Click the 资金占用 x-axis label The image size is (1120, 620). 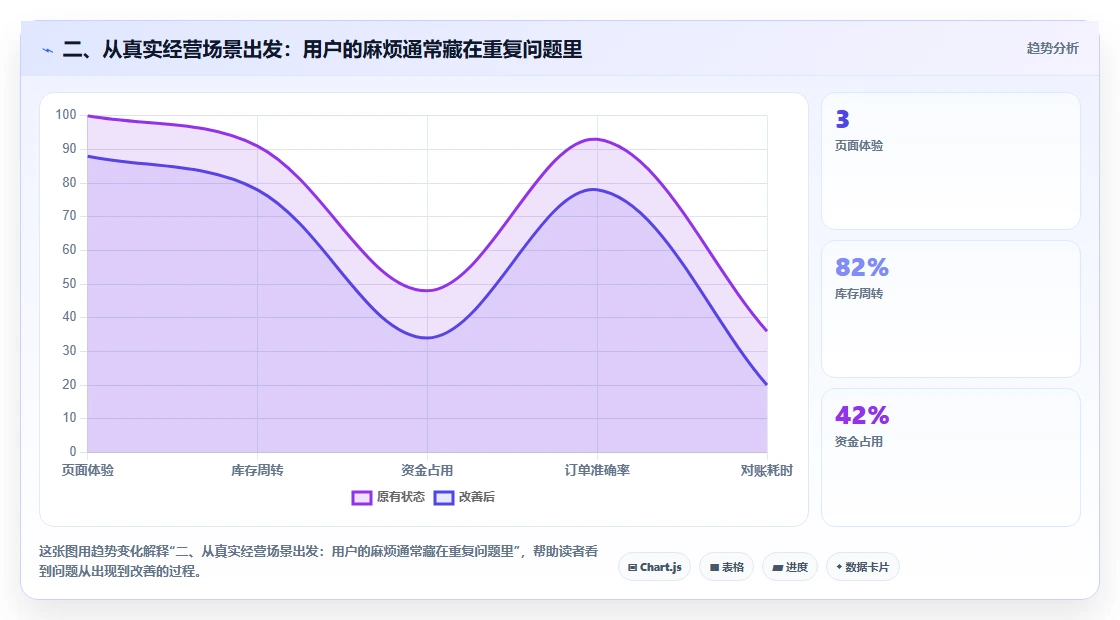[427, 470]
